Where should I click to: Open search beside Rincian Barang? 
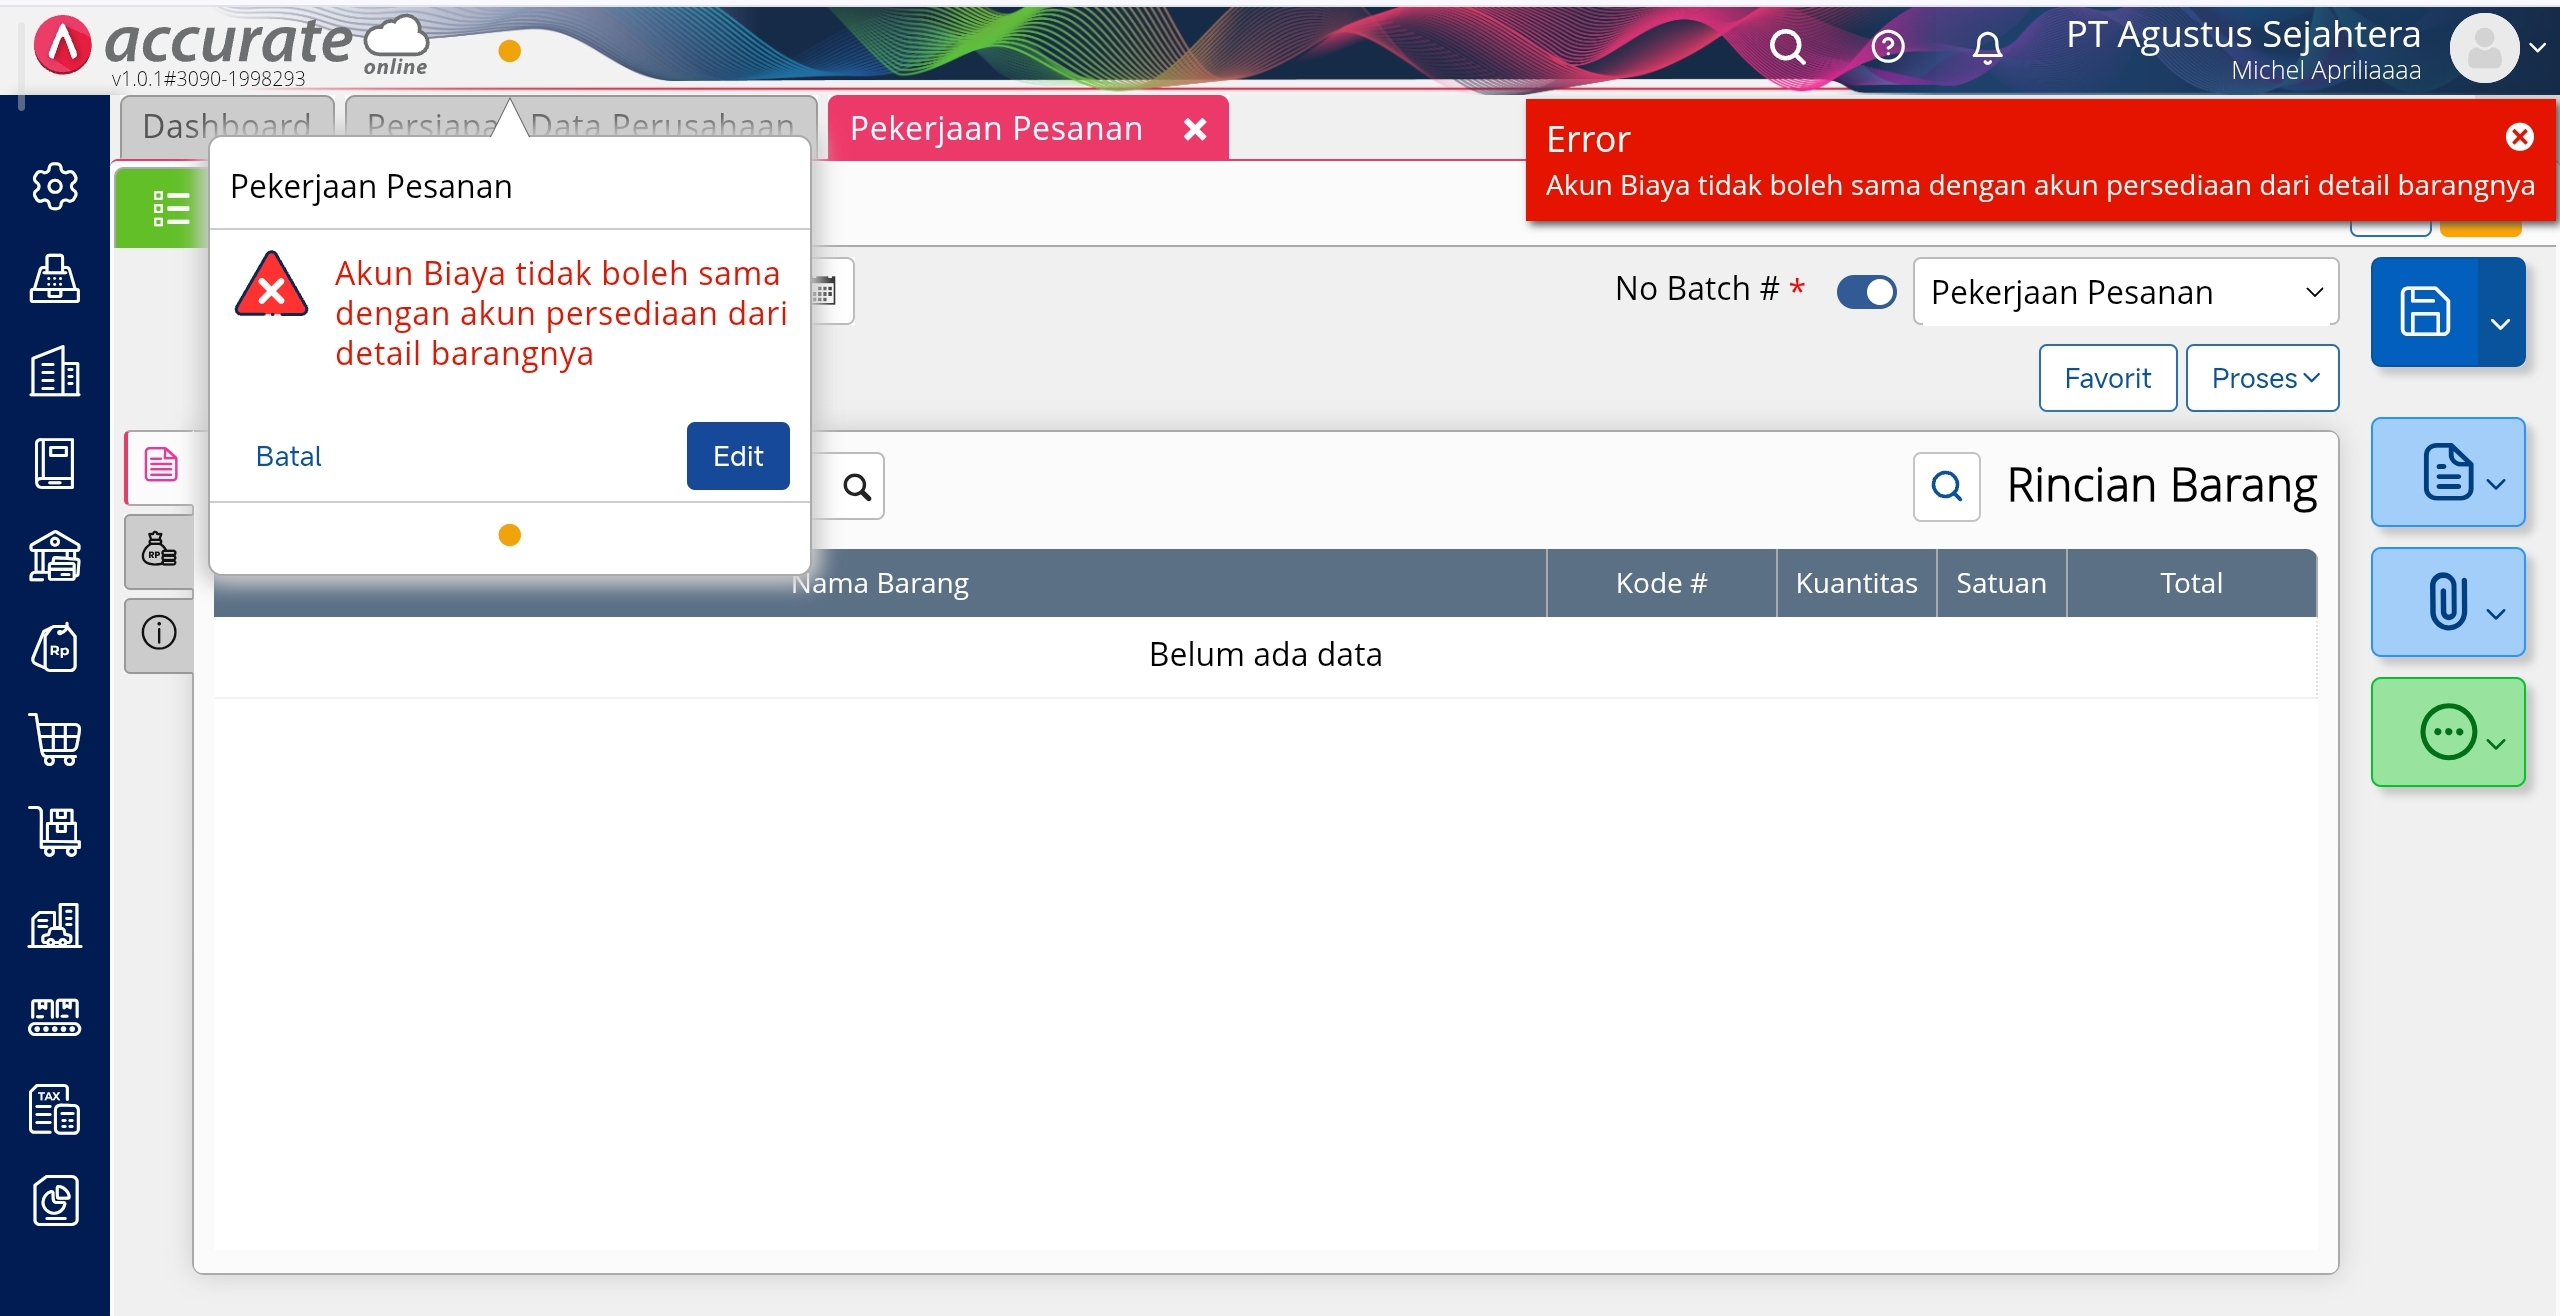pos(1946,487)
